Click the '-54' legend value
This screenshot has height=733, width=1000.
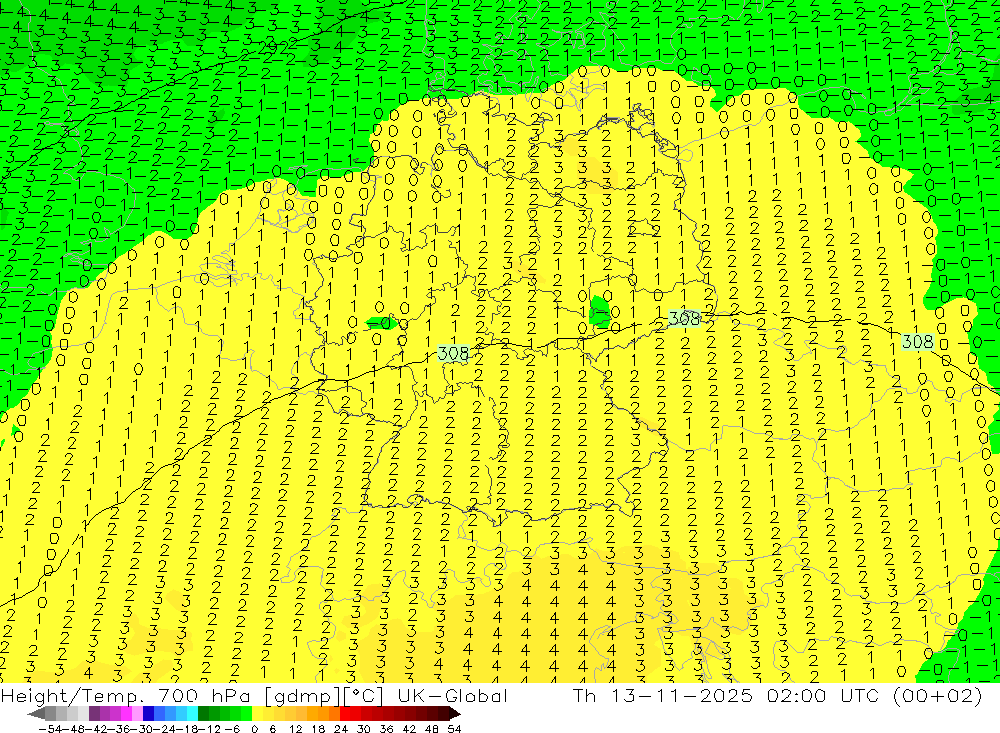50,729
